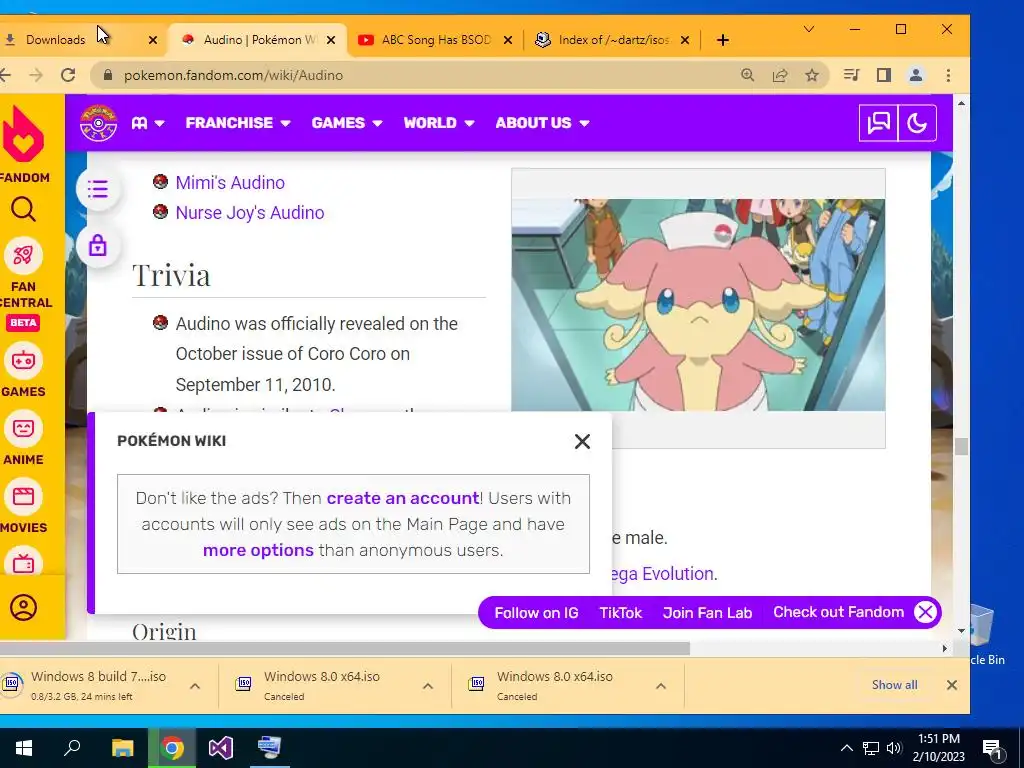This screenshot has width=1024, height=768.
Task: Go forward in browser history
Action: click(36, 75)
